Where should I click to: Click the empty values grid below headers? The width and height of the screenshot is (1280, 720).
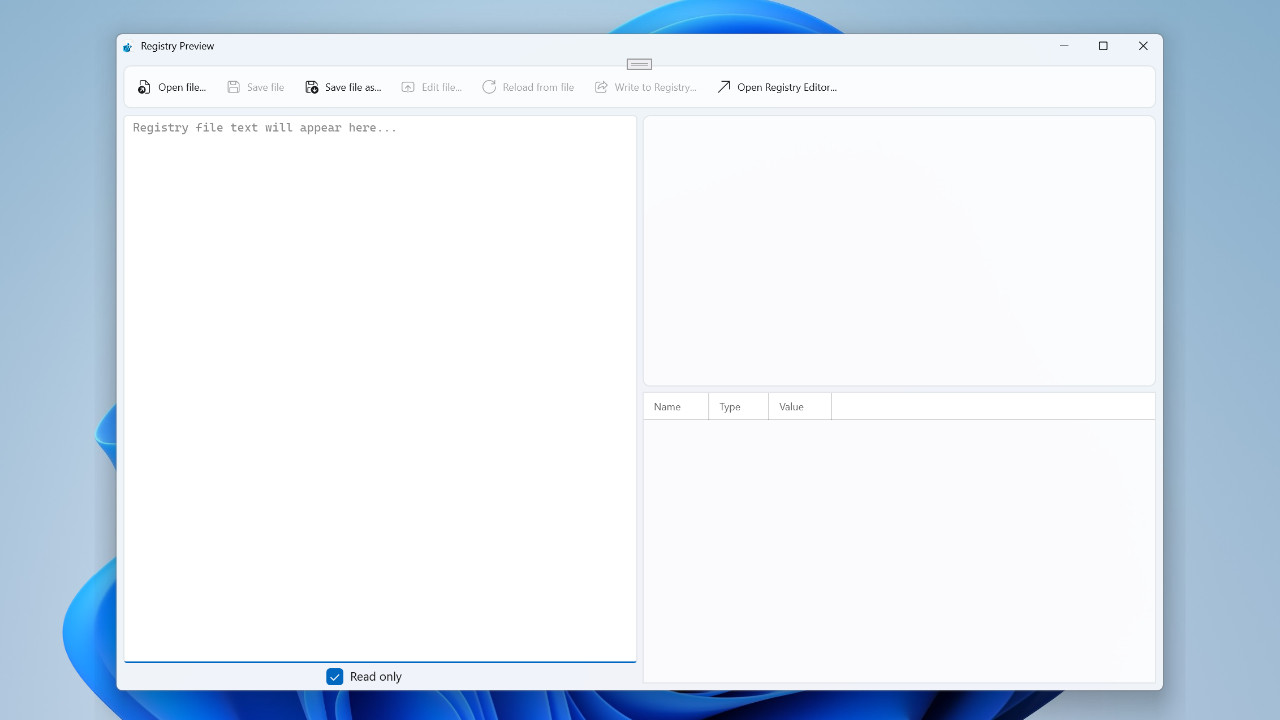(x=899, y=550)
